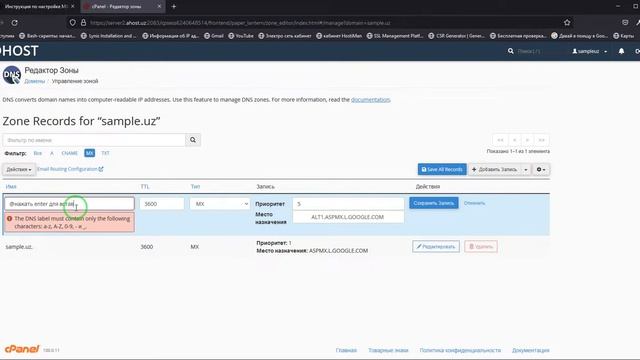This screenshot has width=640, height=360.
Task: Click the lock icon in the address bar
Action: (83, 23)
